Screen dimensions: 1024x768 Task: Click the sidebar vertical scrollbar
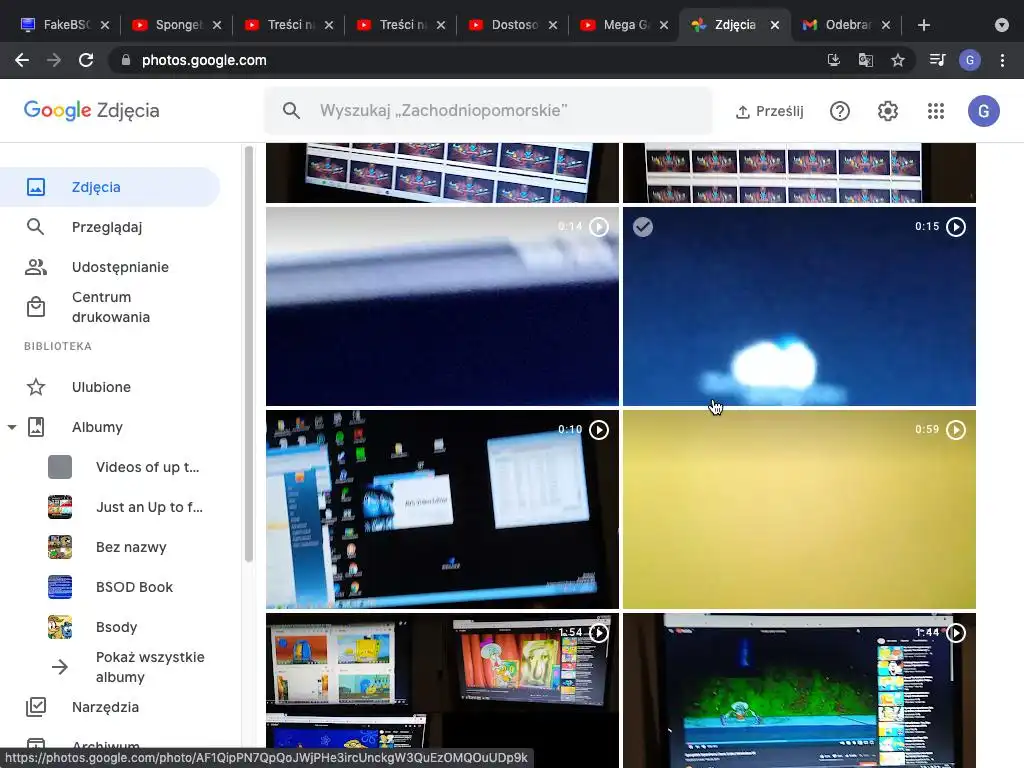(x=248, y=353)
